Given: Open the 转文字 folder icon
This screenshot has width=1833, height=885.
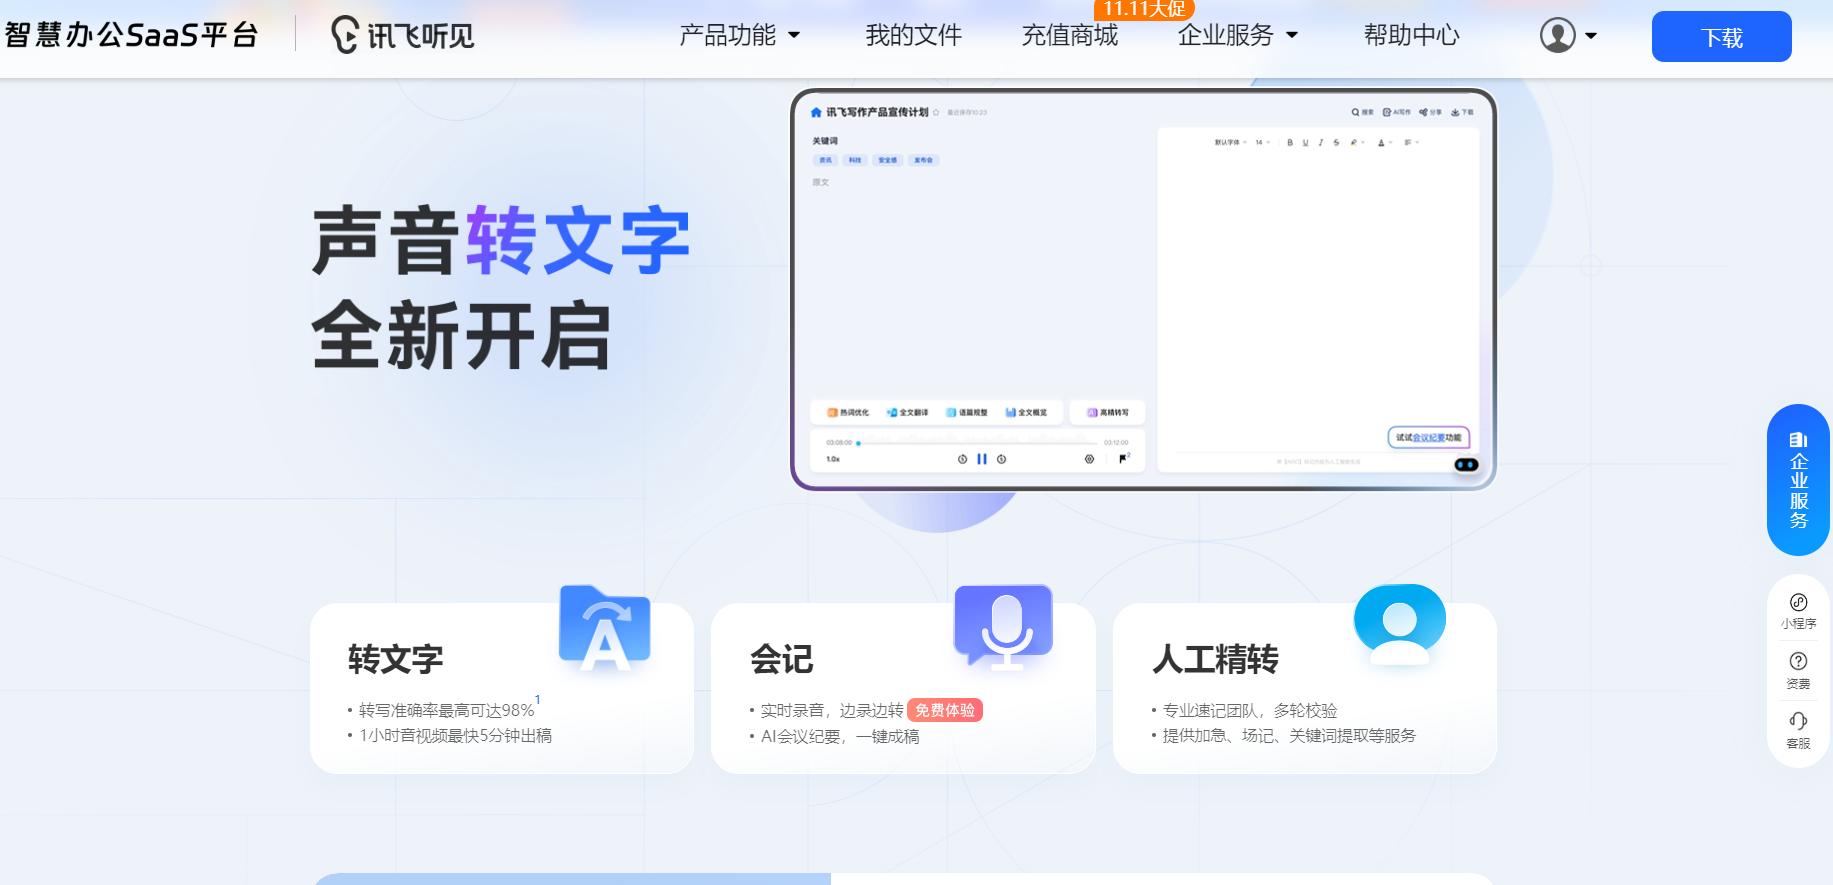Looking at the screenshot, I should (x=604, y=627).
